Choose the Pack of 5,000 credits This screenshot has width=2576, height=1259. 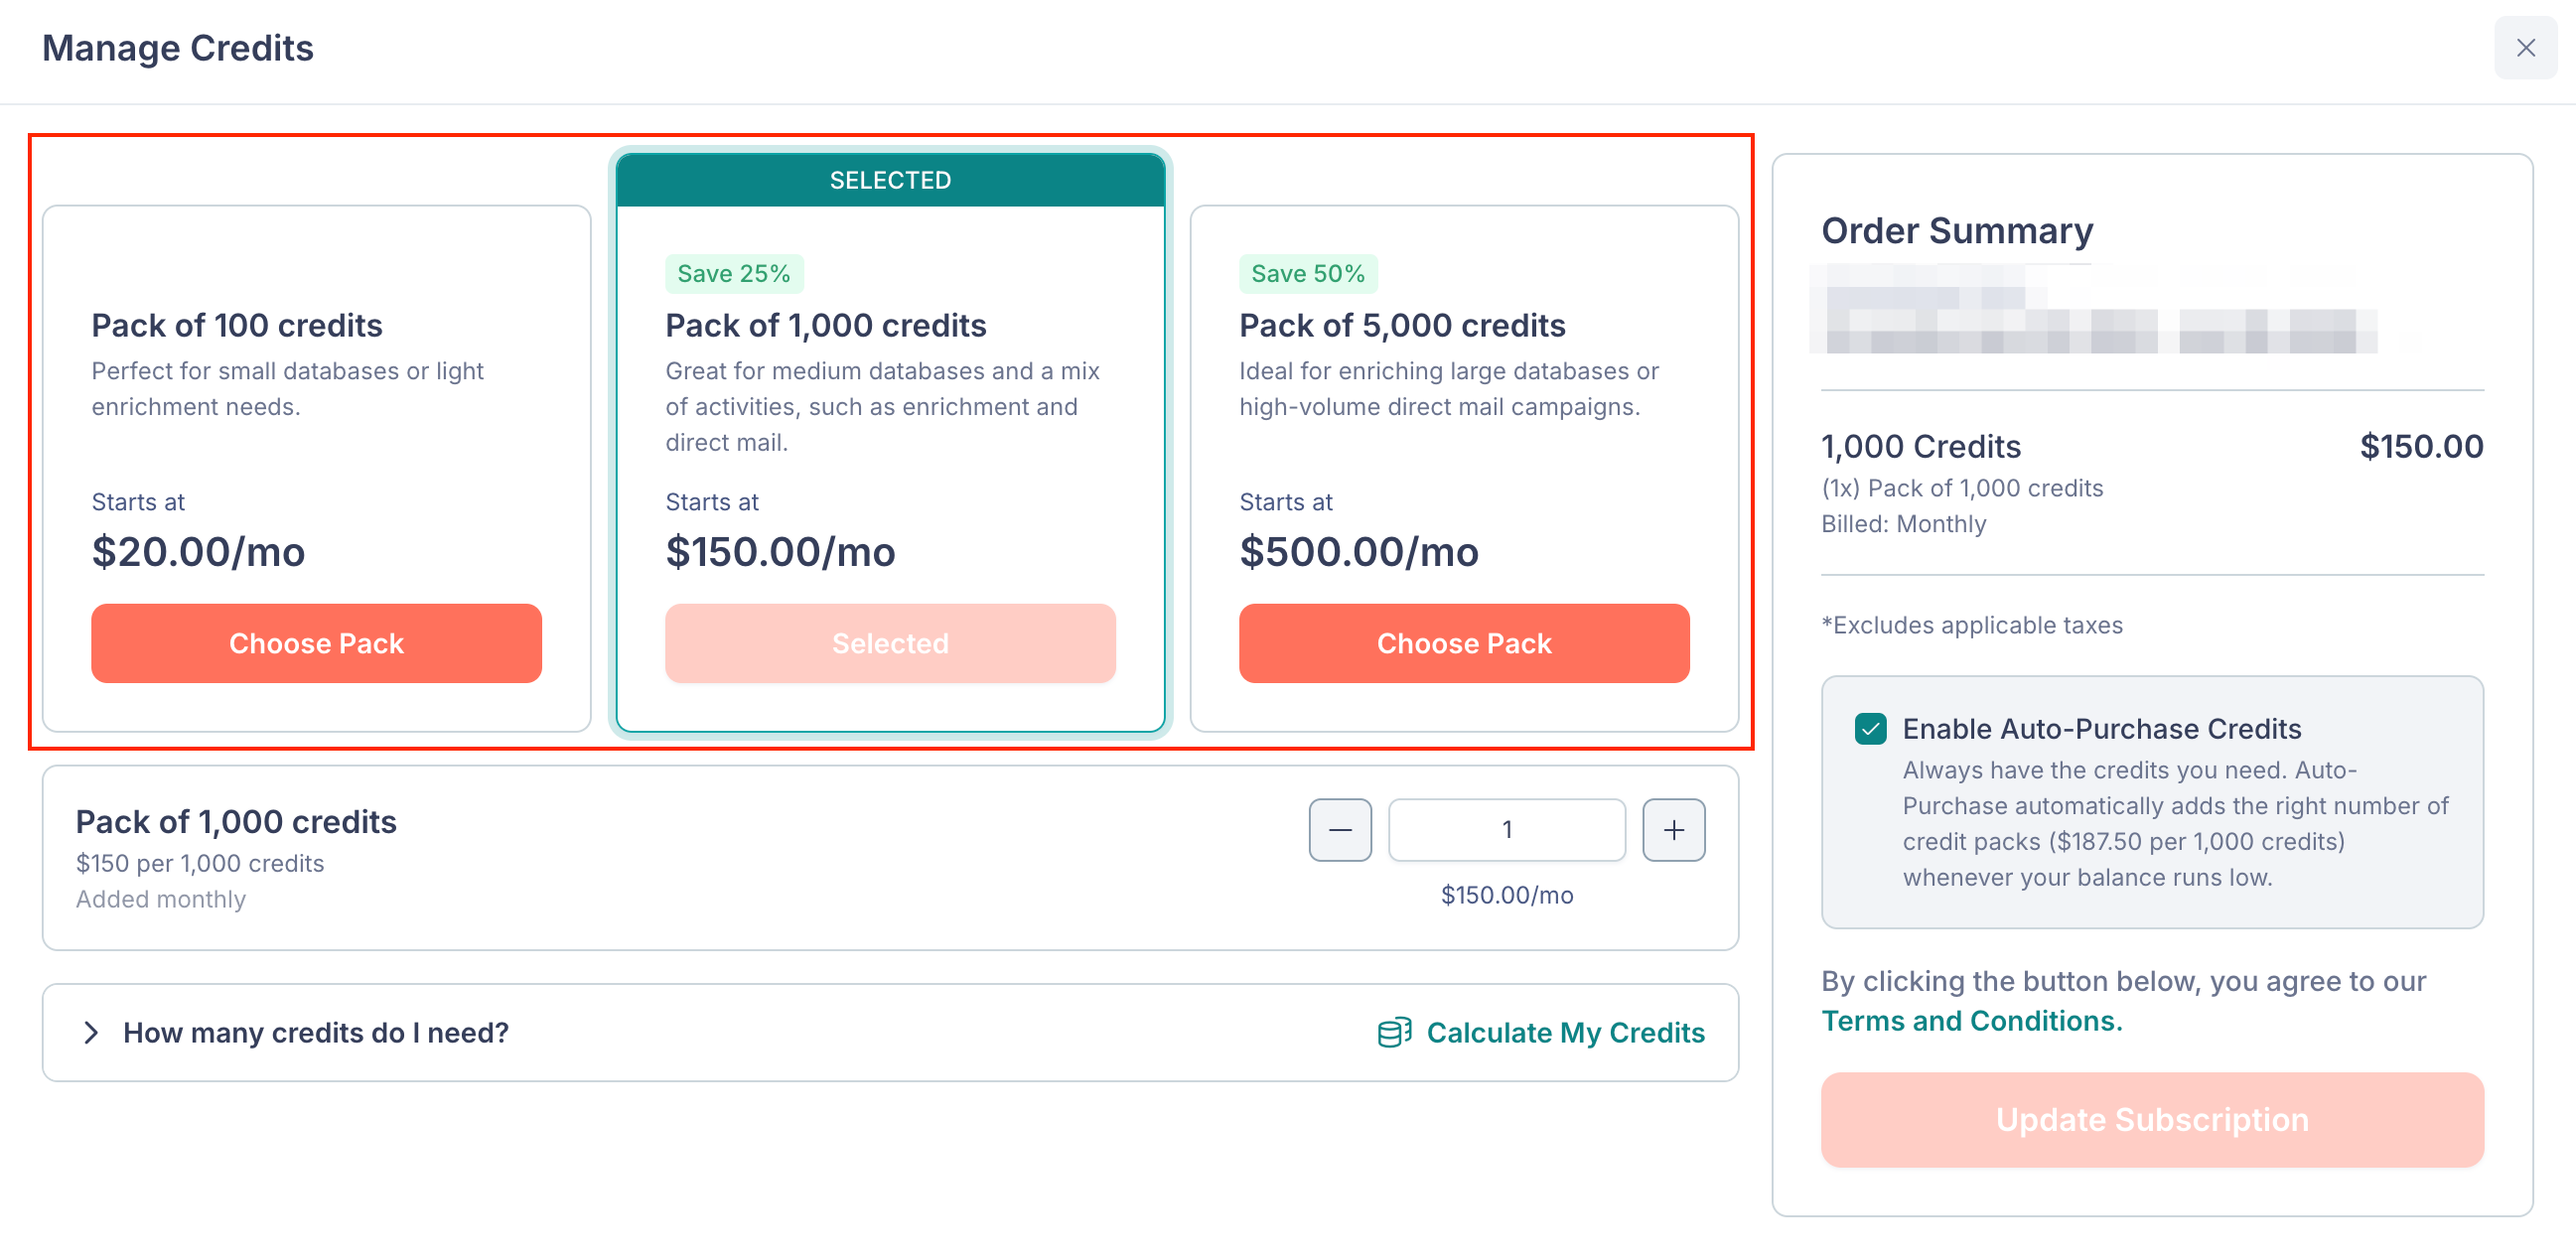pos(1463,643)
